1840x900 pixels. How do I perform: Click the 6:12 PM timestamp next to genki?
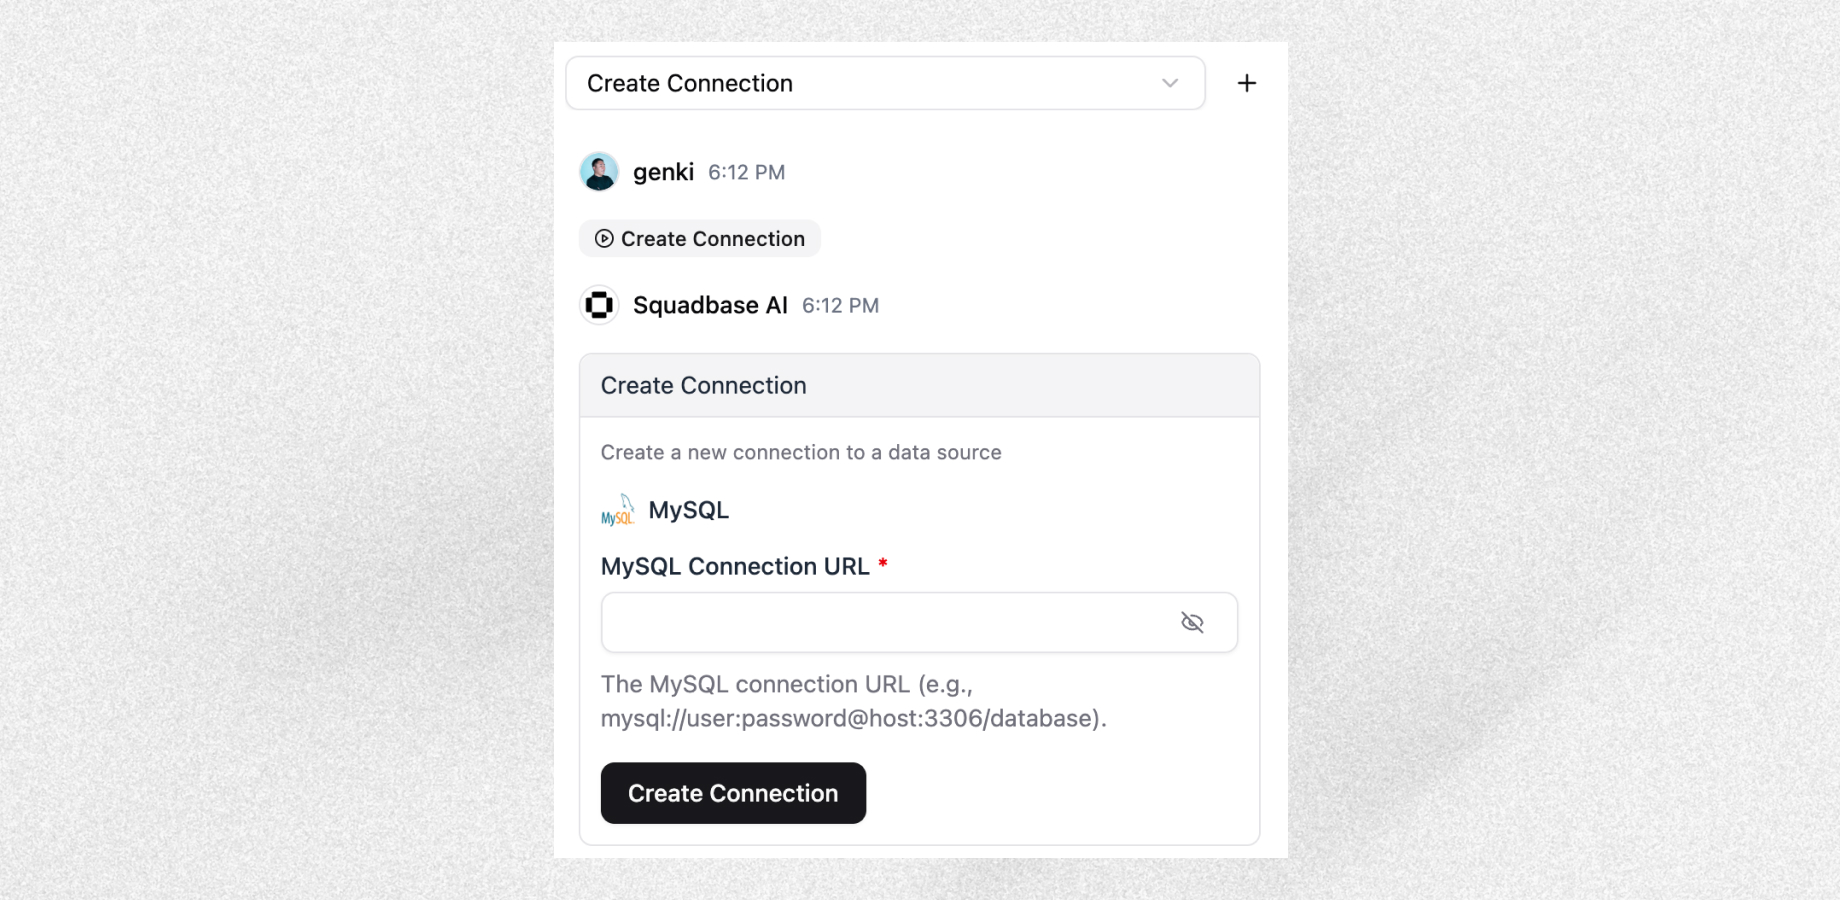click(747, 172)
